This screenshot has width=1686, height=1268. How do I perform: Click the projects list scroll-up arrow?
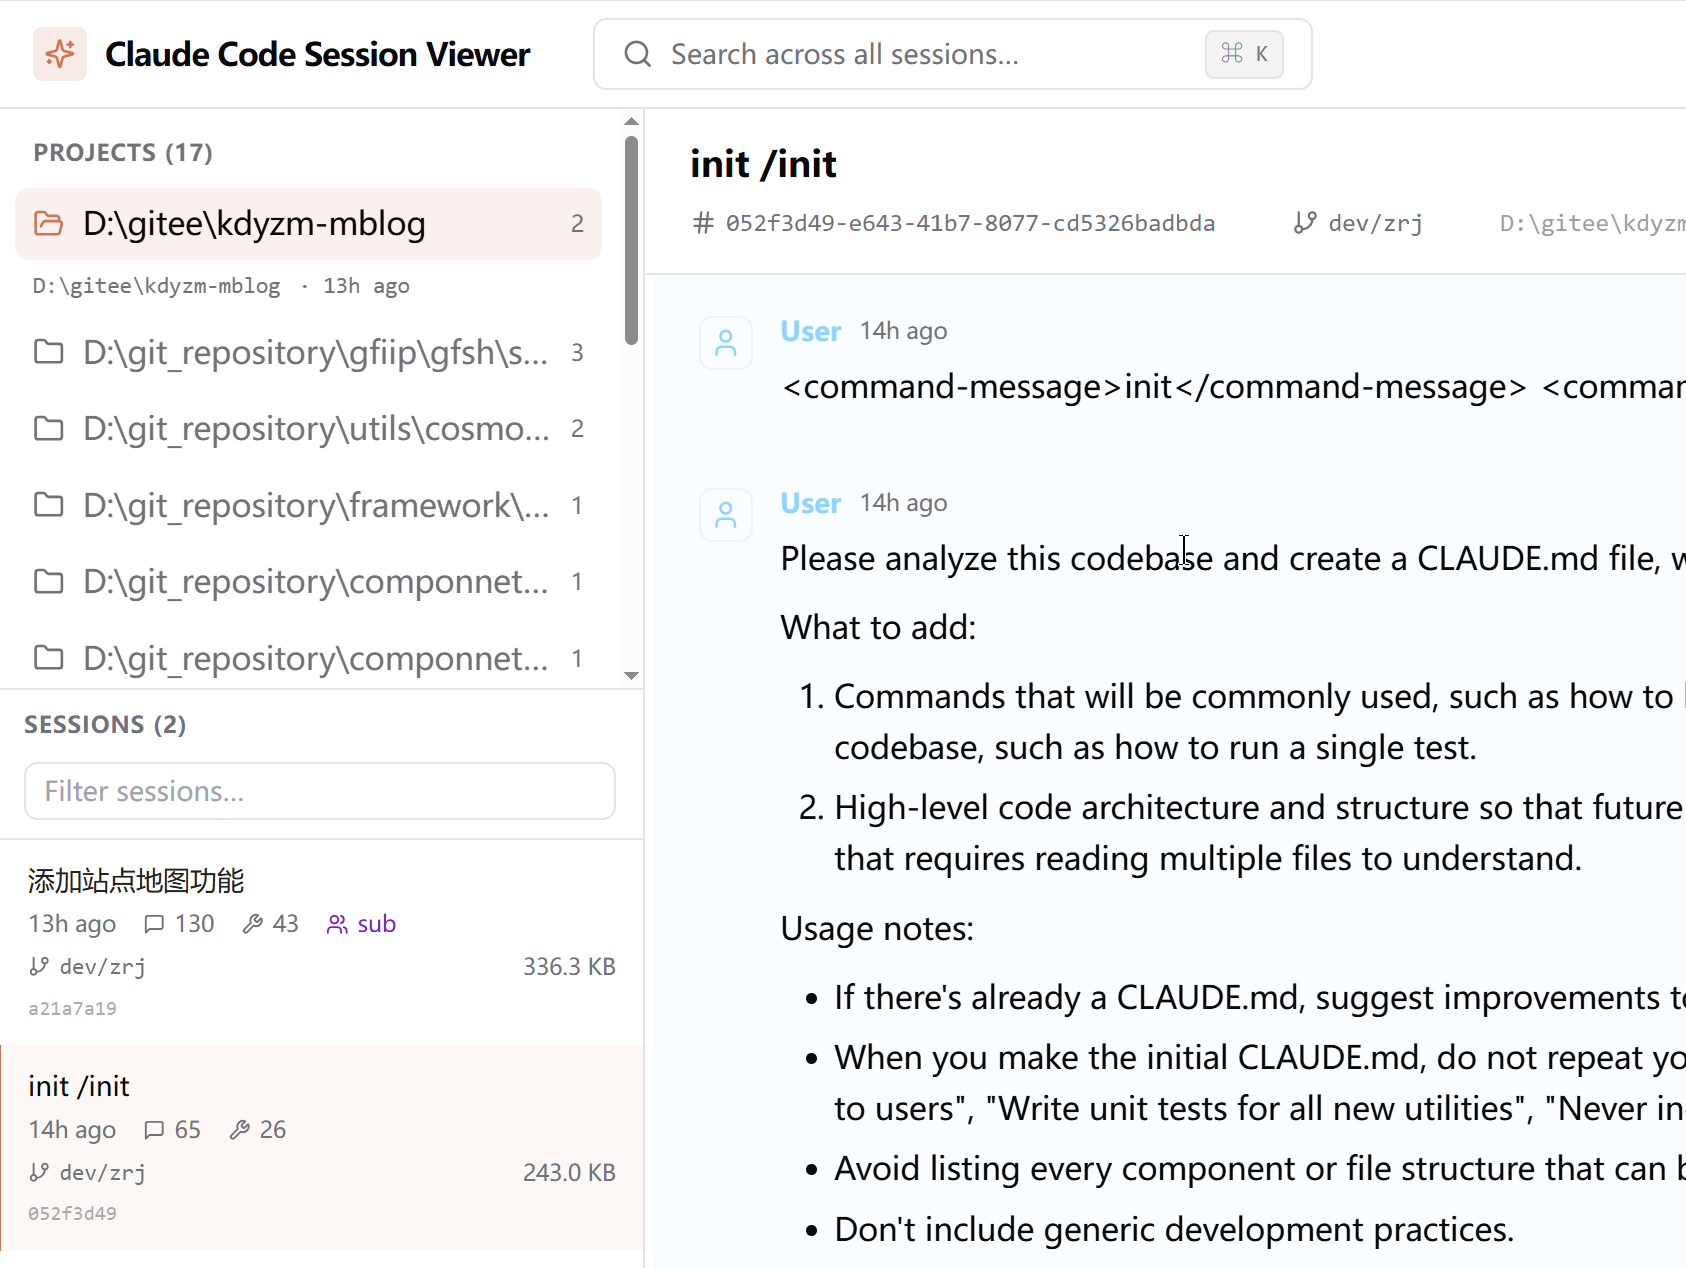click(631, 121)
